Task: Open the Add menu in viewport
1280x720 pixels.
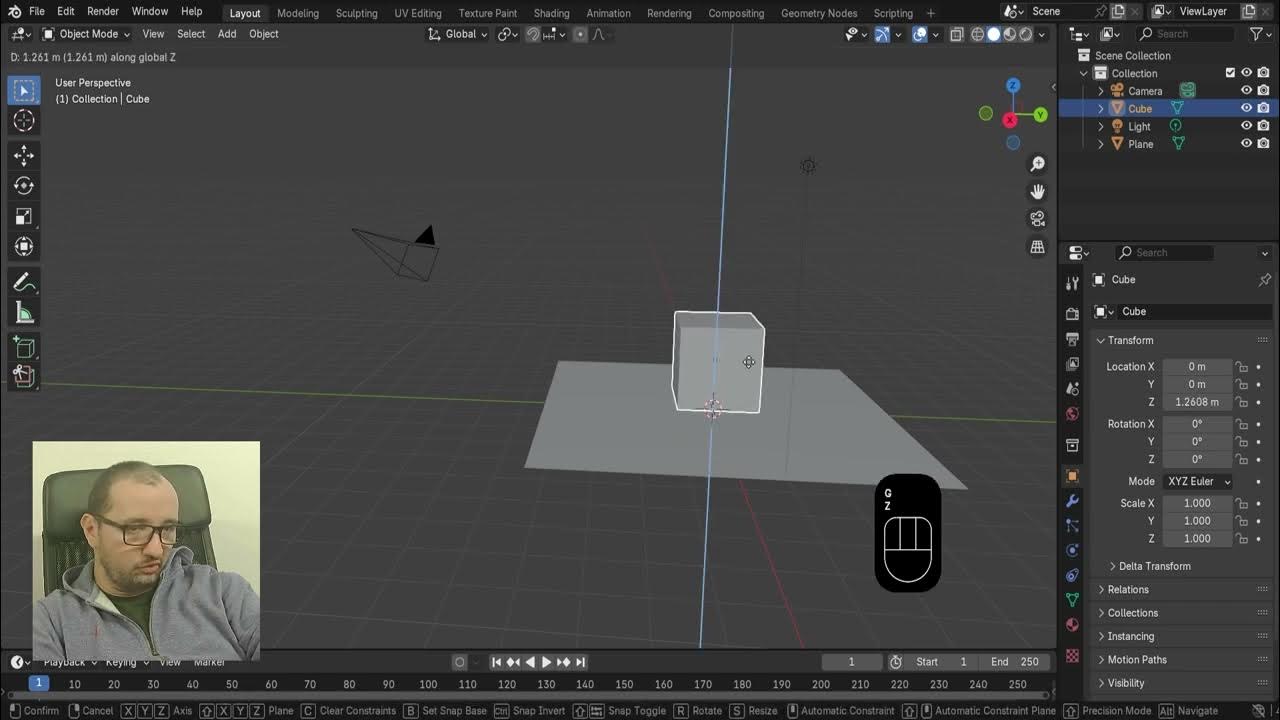Action: click(227, 34)
